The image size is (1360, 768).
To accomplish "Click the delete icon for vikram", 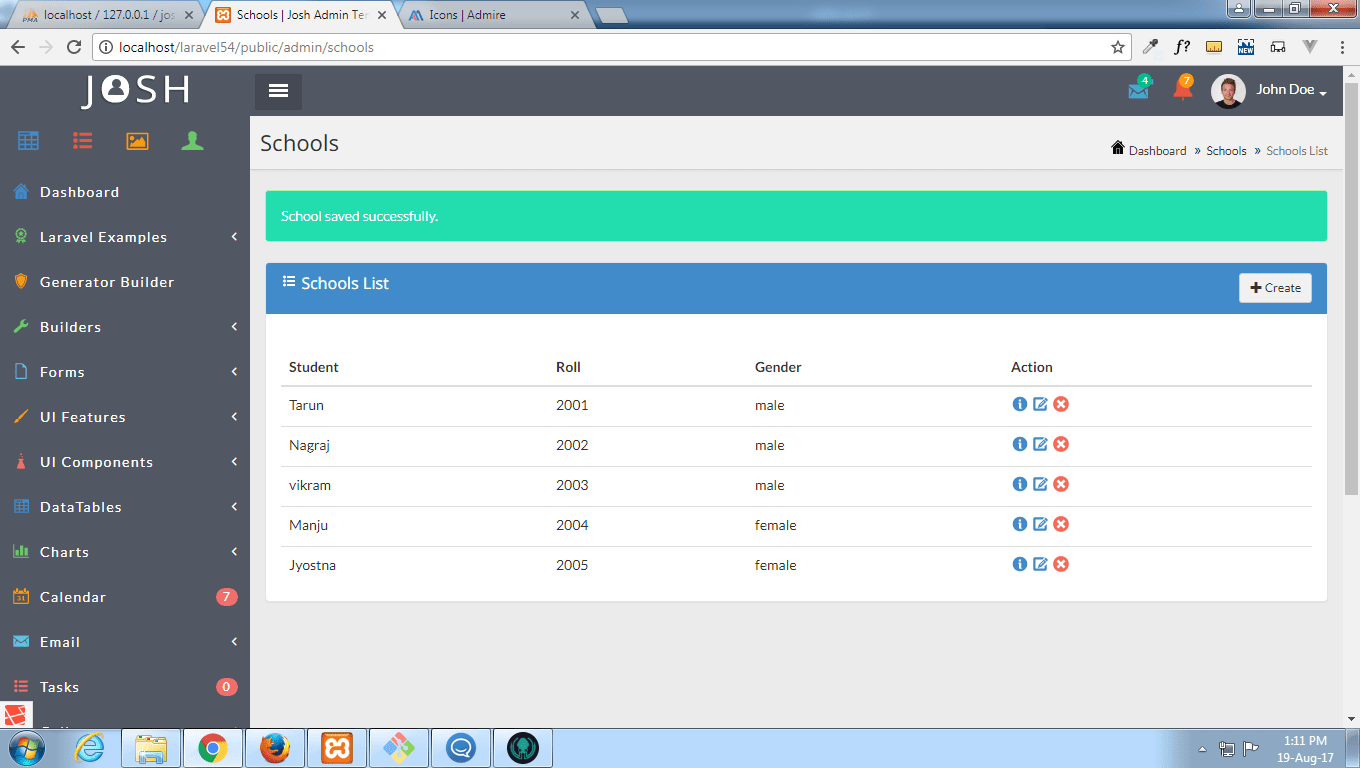I will tap(1061, 484).
